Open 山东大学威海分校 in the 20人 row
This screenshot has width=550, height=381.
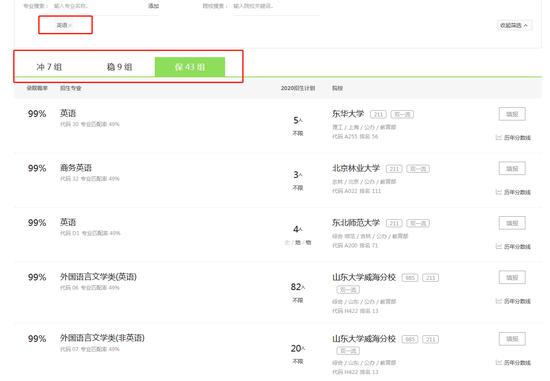[x=364, y=339]
